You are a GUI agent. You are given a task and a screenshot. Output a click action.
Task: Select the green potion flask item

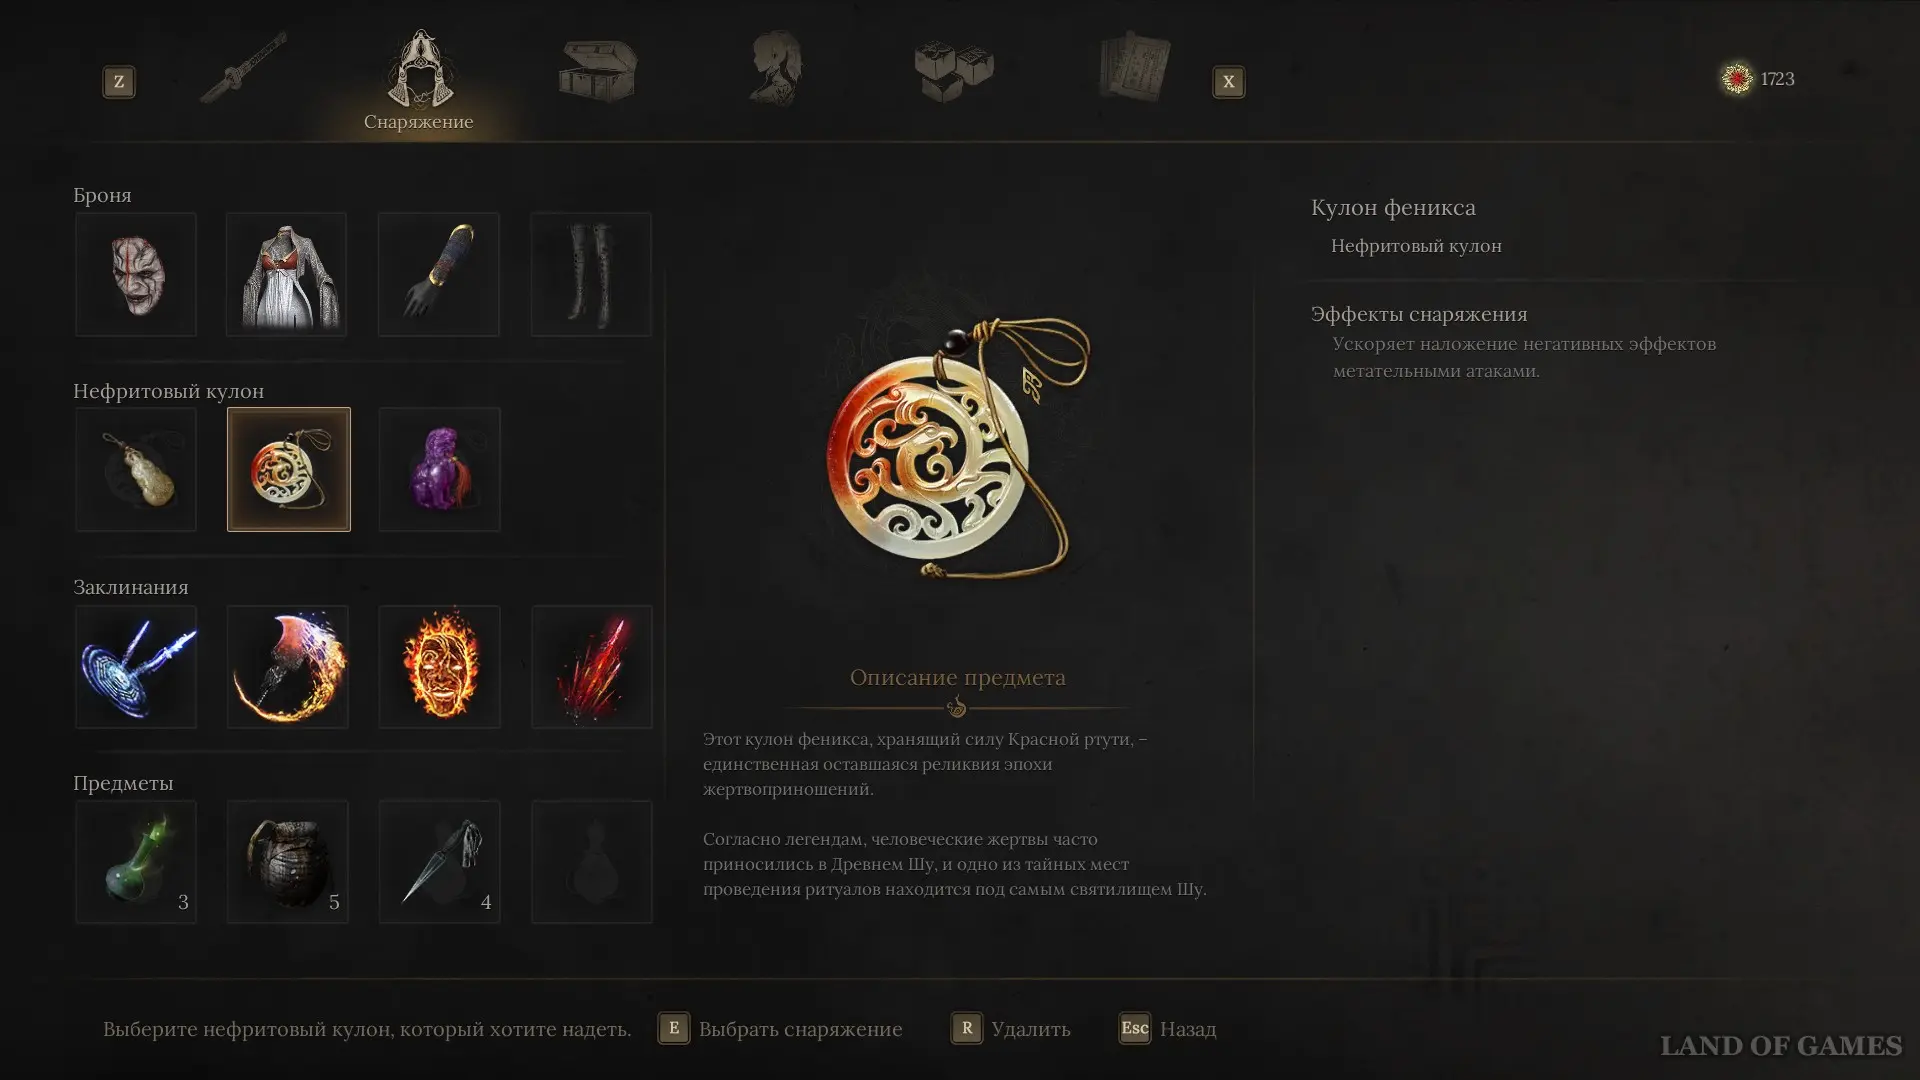pos(136,861)
